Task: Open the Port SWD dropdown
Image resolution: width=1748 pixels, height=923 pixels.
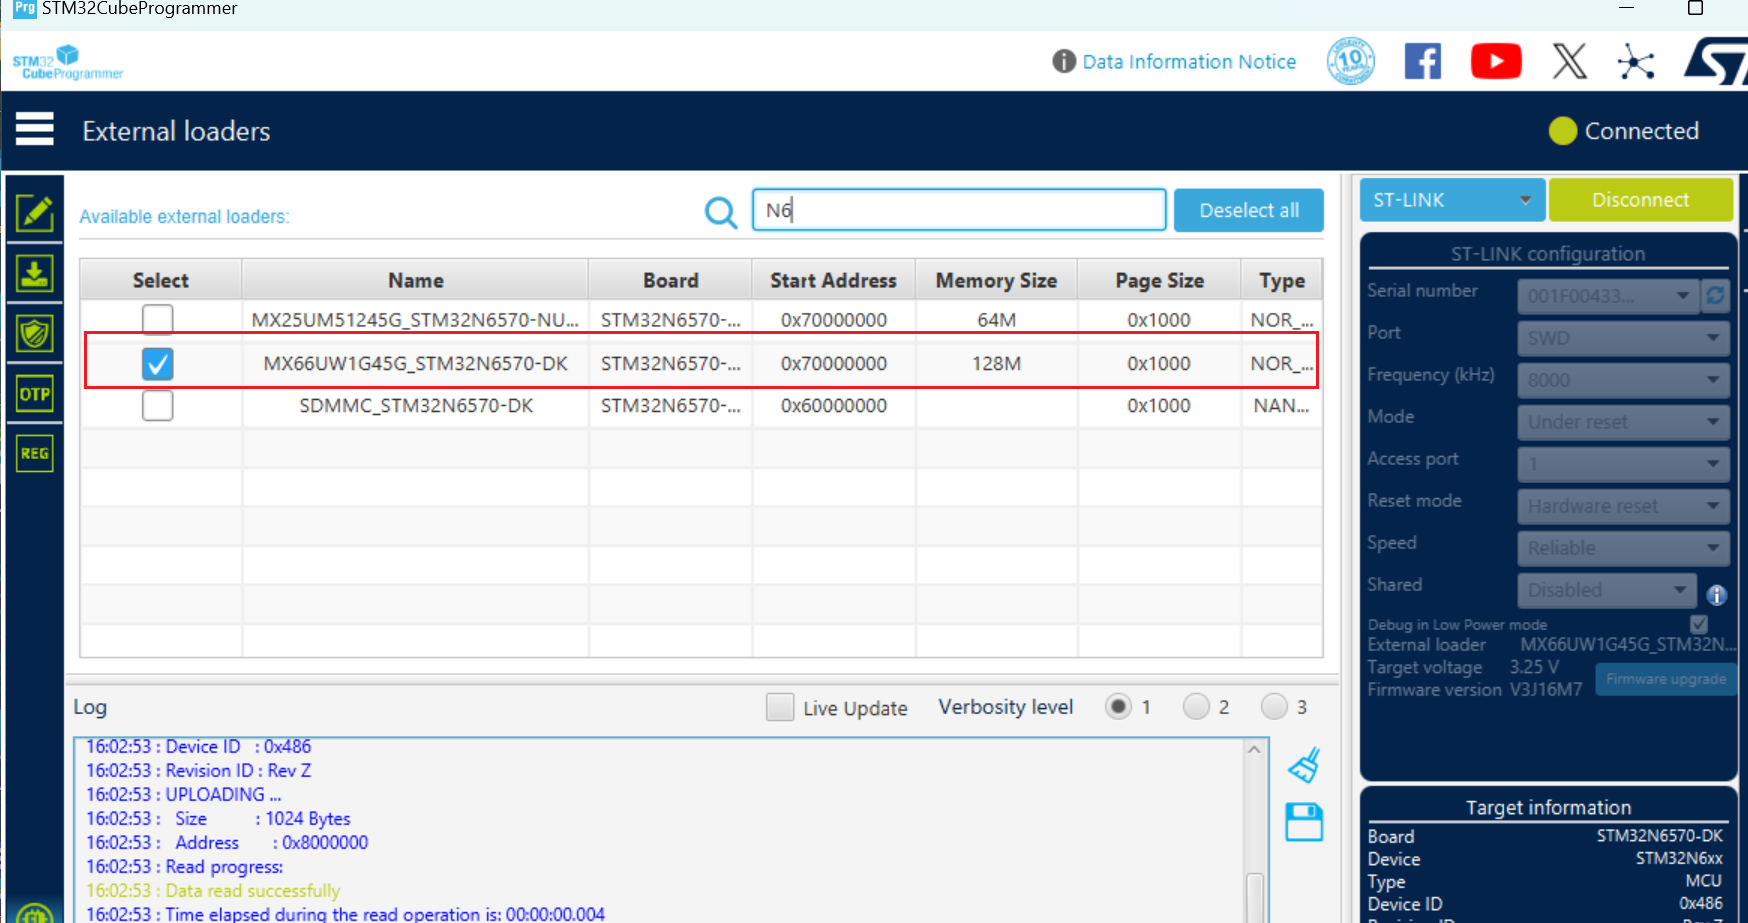Action: click(x=1622, y=338)
